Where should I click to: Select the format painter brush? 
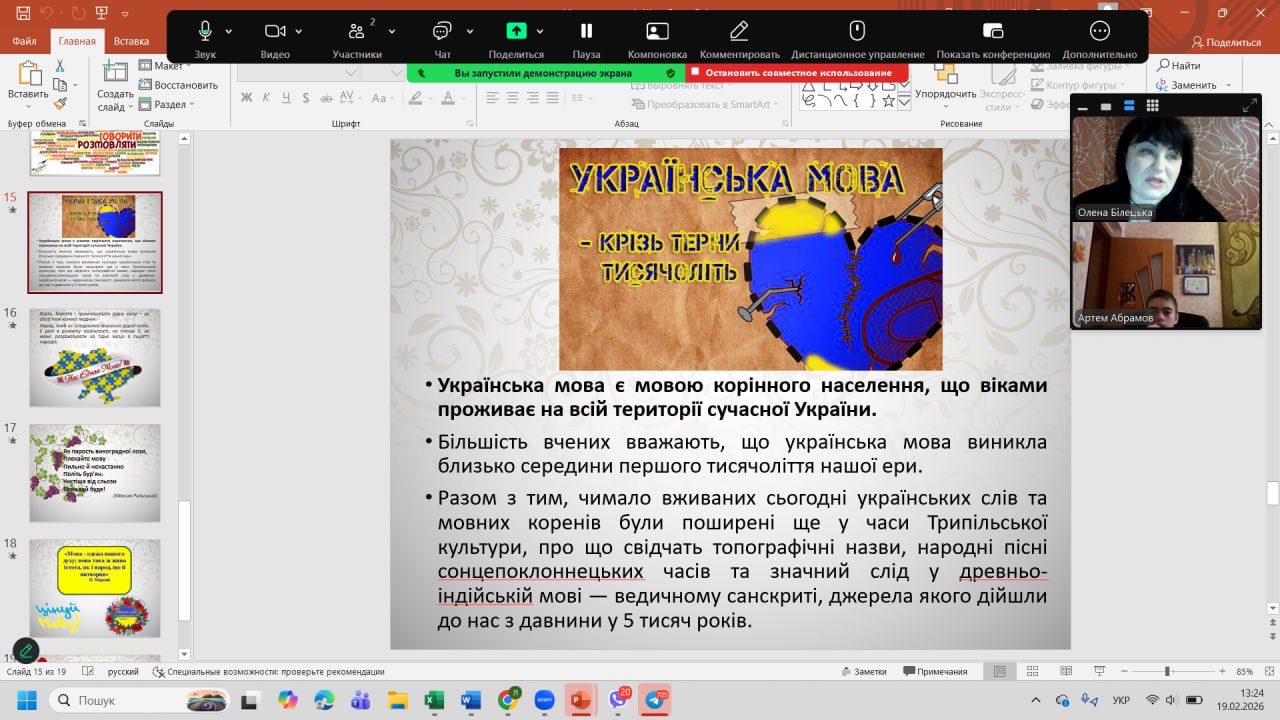pyautogui.click(x=60, y=102)
